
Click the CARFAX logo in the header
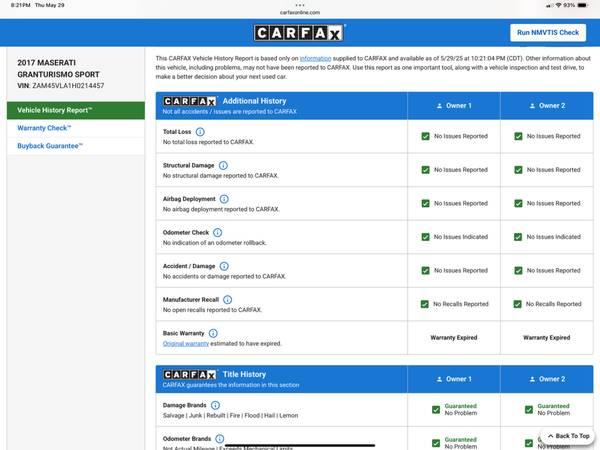point(299,33)
